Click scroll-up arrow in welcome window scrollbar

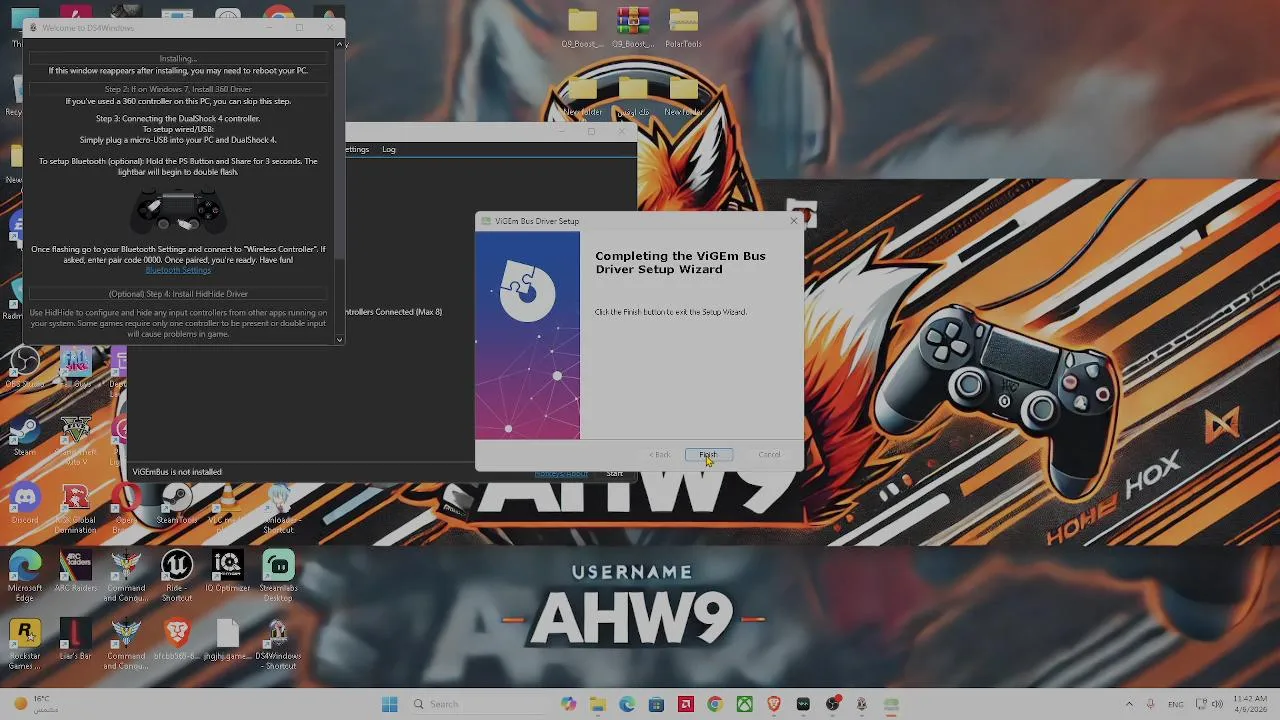[340, 44]
